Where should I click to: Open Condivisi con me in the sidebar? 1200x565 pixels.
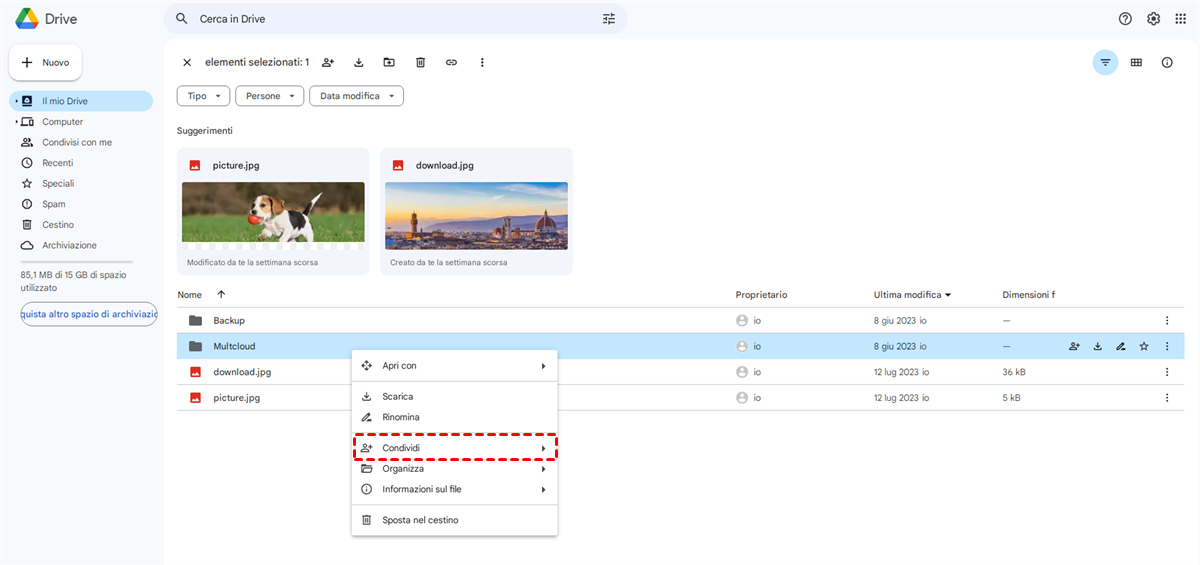(77, 142)
